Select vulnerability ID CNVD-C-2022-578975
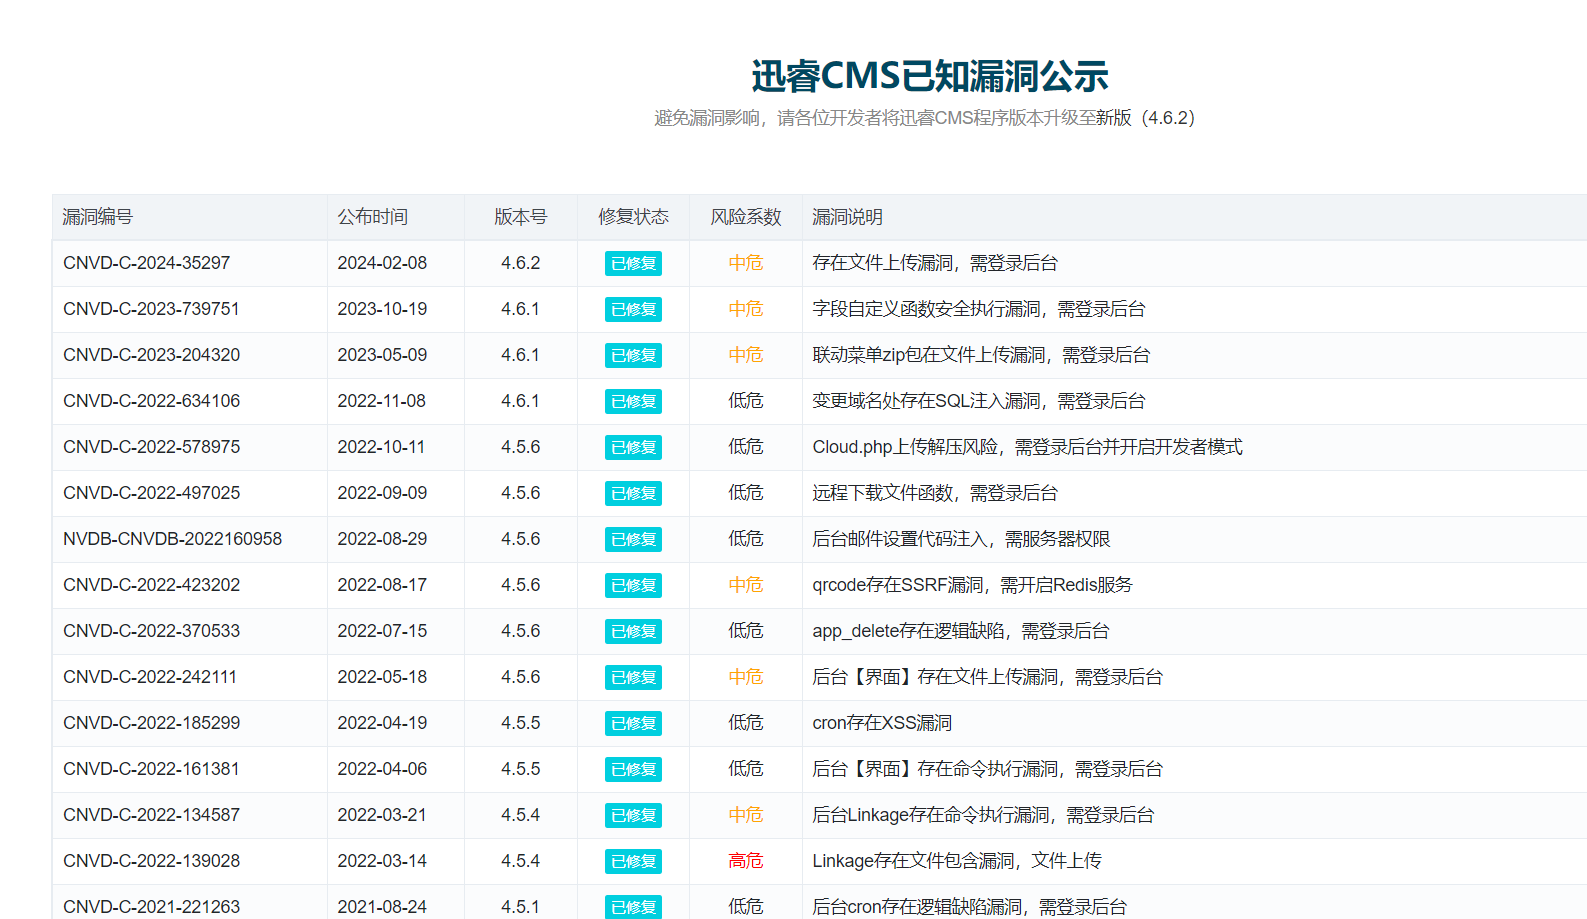The height and width of the screenshot is (919, 1587). tap(151, 447)
